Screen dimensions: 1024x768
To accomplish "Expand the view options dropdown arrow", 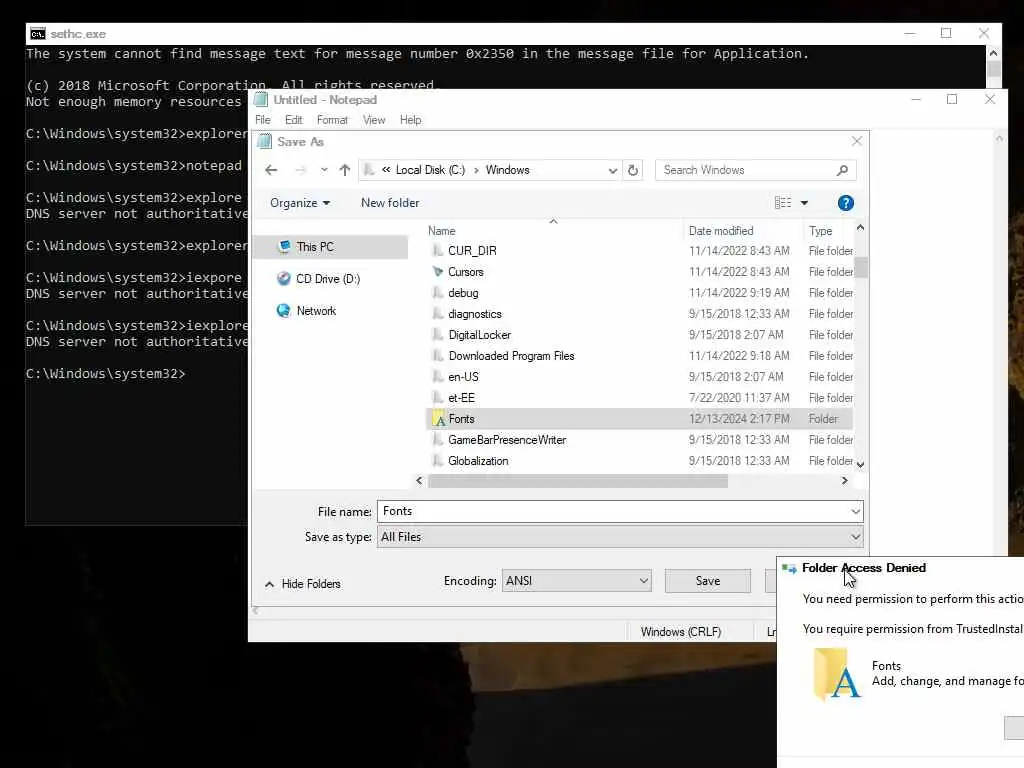I will [x=805, y=203].
